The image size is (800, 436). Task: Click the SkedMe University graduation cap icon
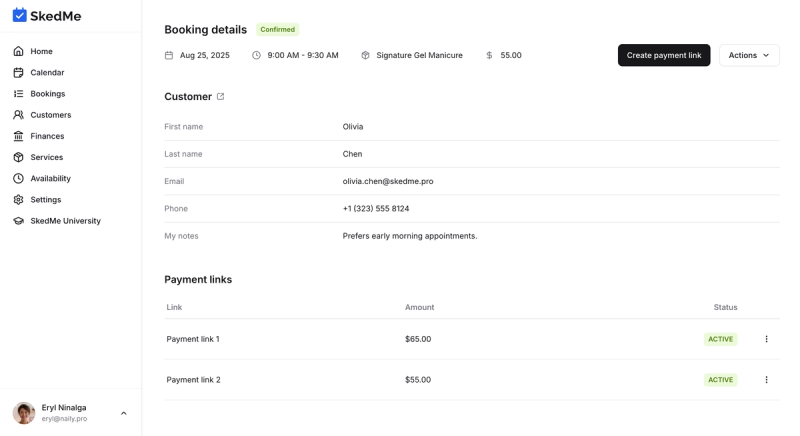coord(18,221)
